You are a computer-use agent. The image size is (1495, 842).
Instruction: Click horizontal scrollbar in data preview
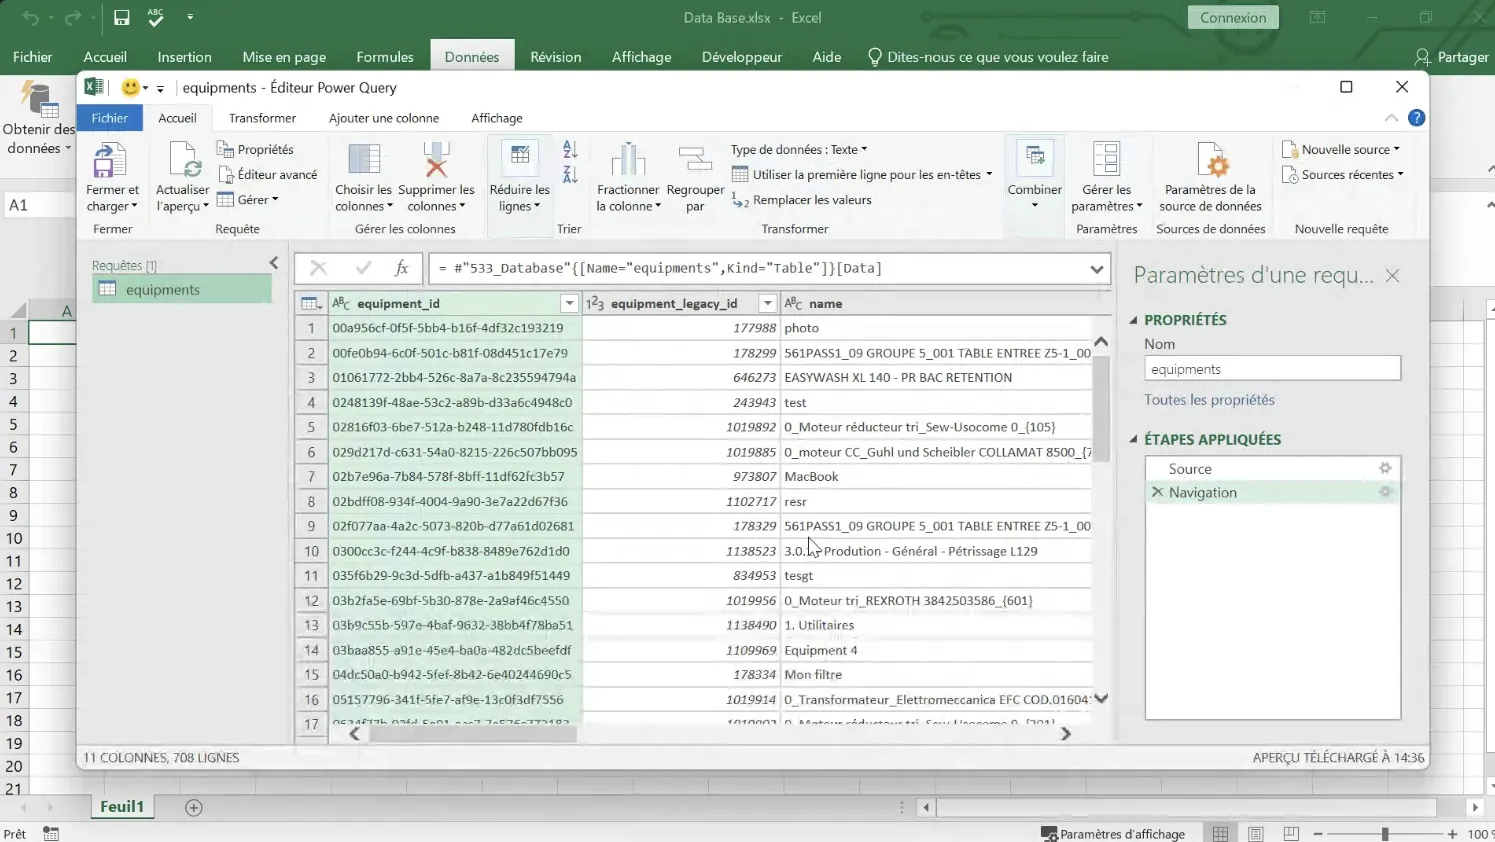(x=473, y=733)
